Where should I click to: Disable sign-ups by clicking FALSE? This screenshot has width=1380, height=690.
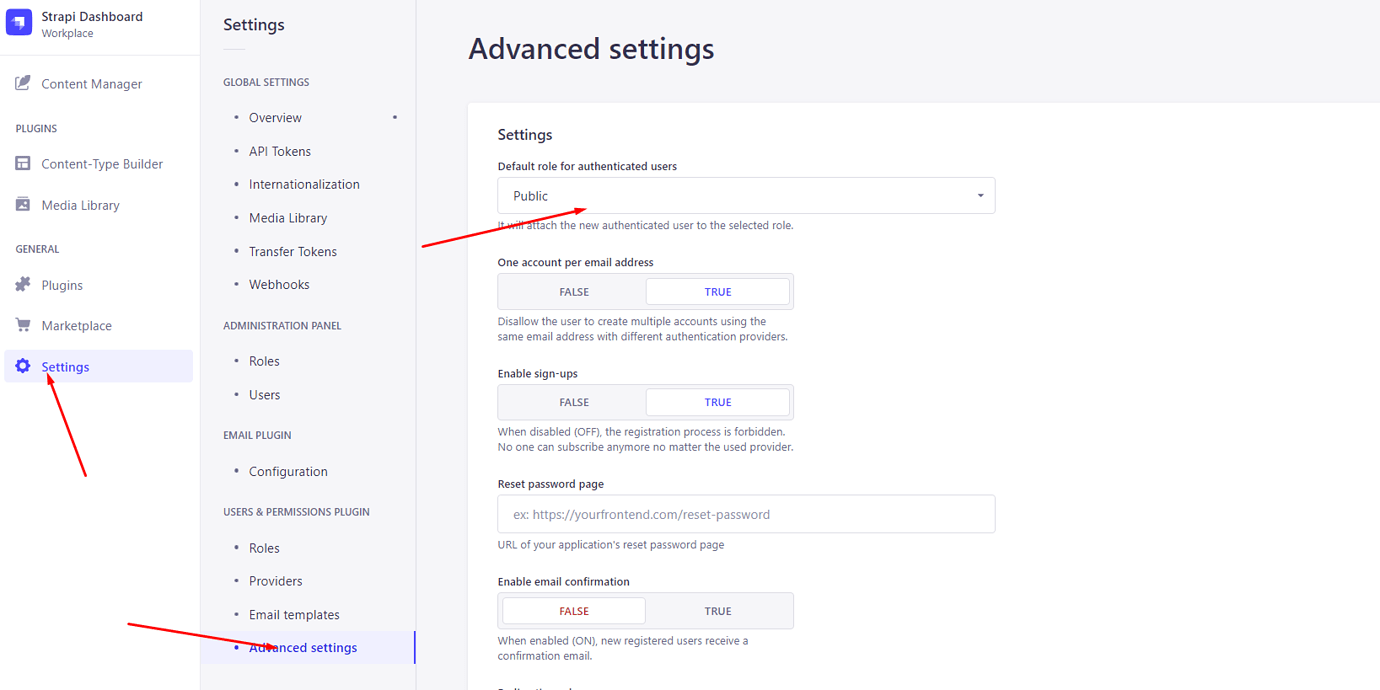573,401
